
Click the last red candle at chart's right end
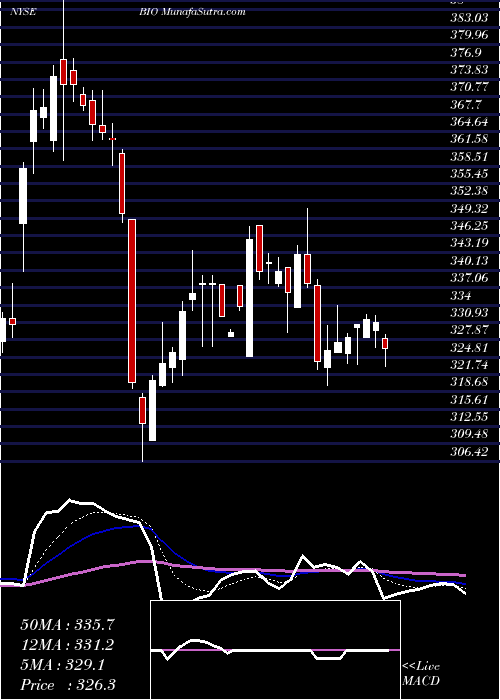(x=385, y=343)
